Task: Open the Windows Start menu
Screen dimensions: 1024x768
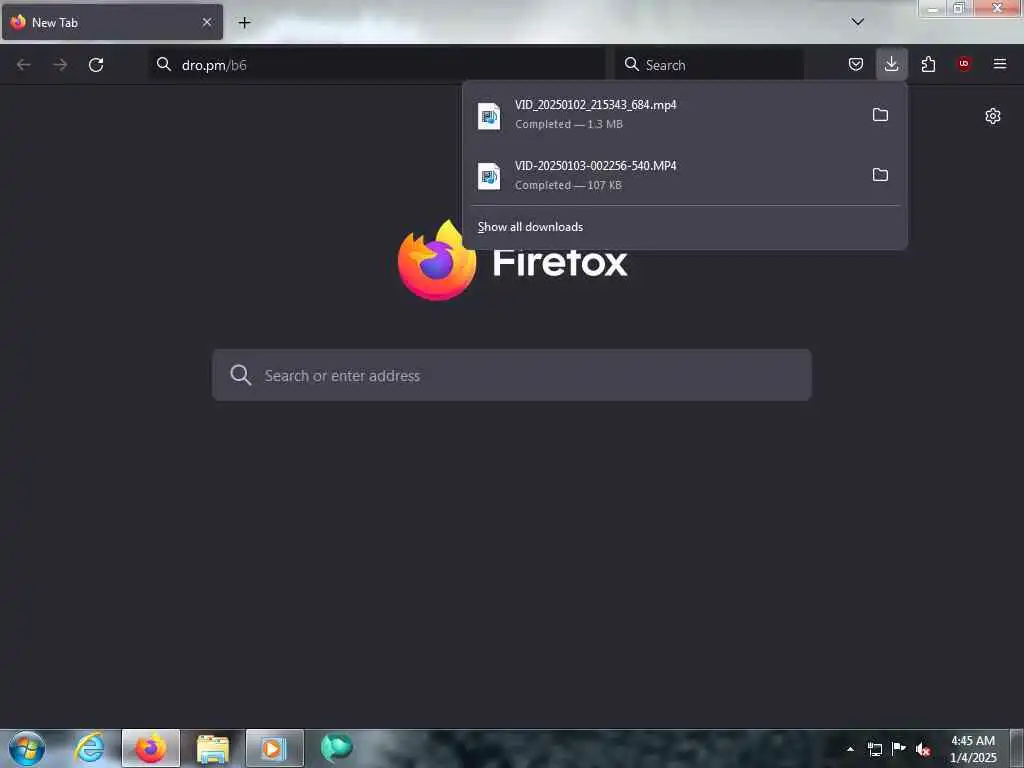Action: click(27, 748)
